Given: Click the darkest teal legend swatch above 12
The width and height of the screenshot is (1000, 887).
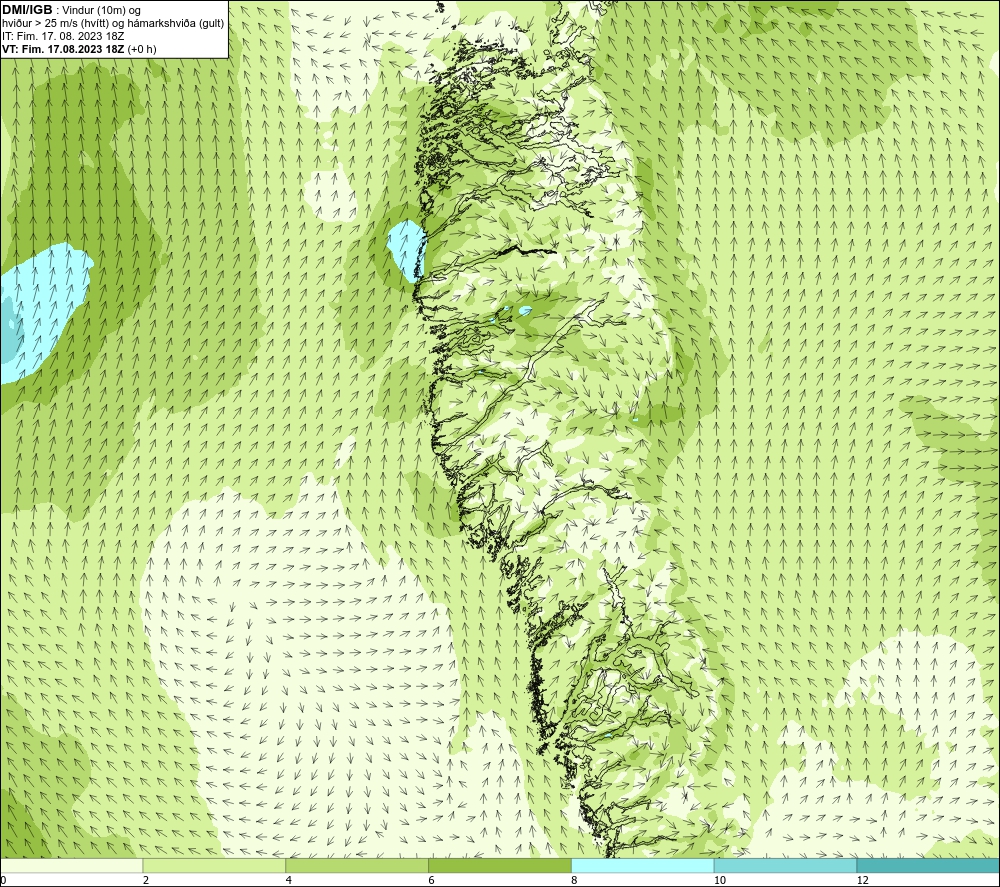Looking at the screenshot, I should [x=929, y=865].
